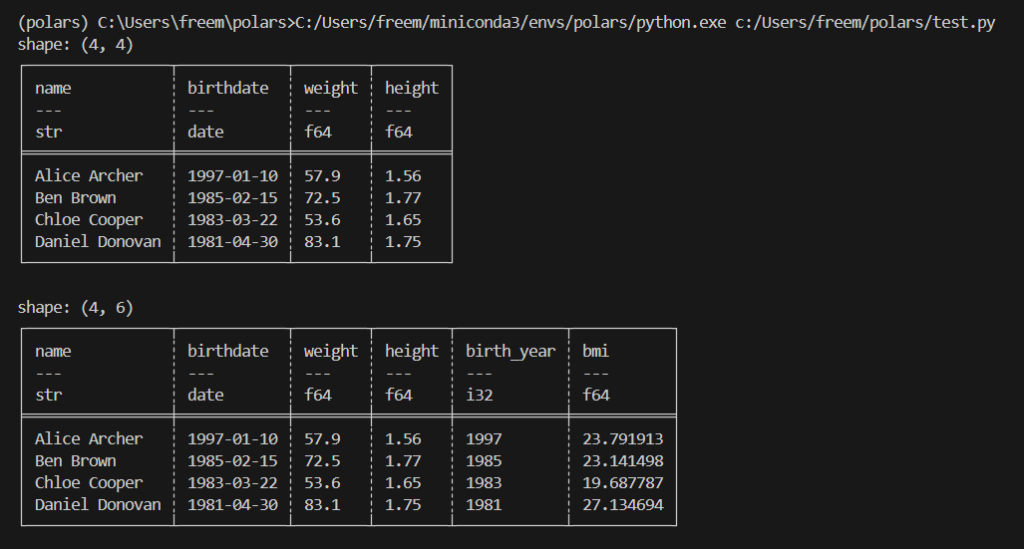Click the python.exe interpreter path text

511,23
